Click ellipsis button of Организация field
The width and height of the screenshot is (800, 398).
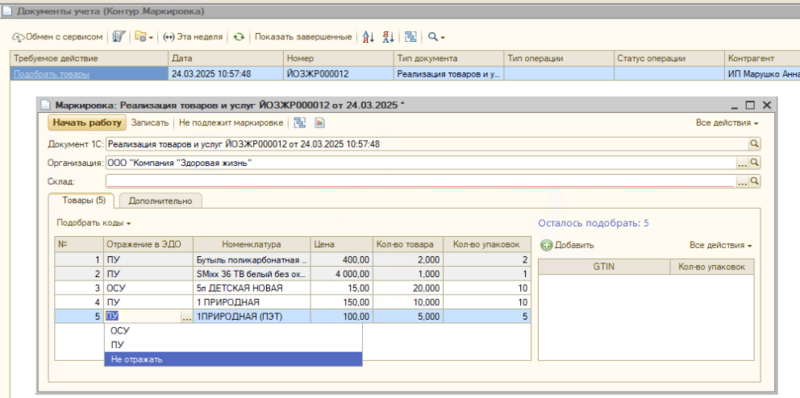[x=742, y=163]
